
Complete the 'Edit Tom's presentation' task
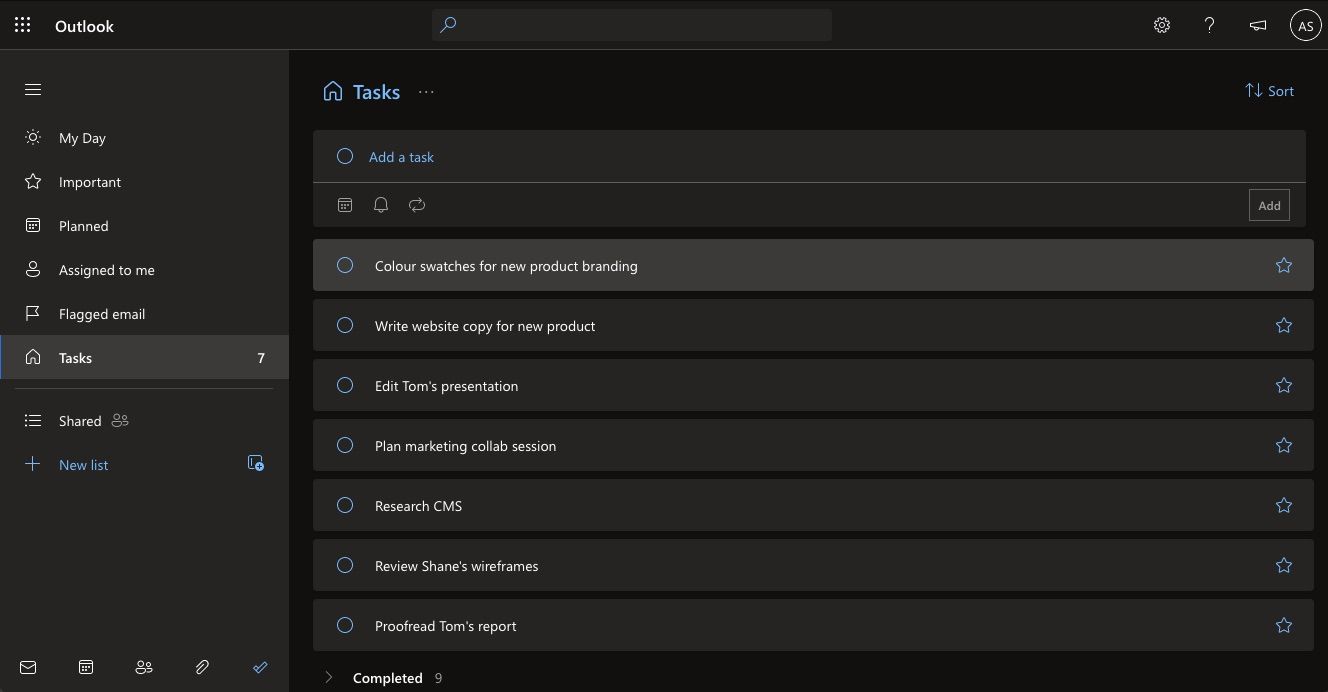[345, 385]
